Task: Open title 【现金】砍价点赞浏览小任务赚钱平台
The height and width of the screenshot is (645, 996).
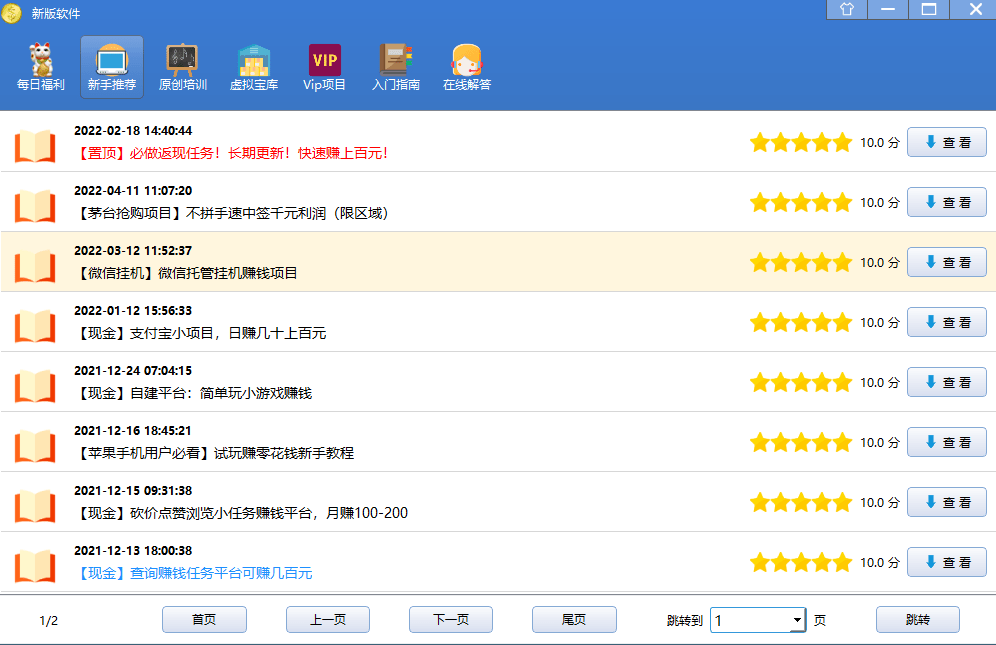Action: click(x=241, y=513)
